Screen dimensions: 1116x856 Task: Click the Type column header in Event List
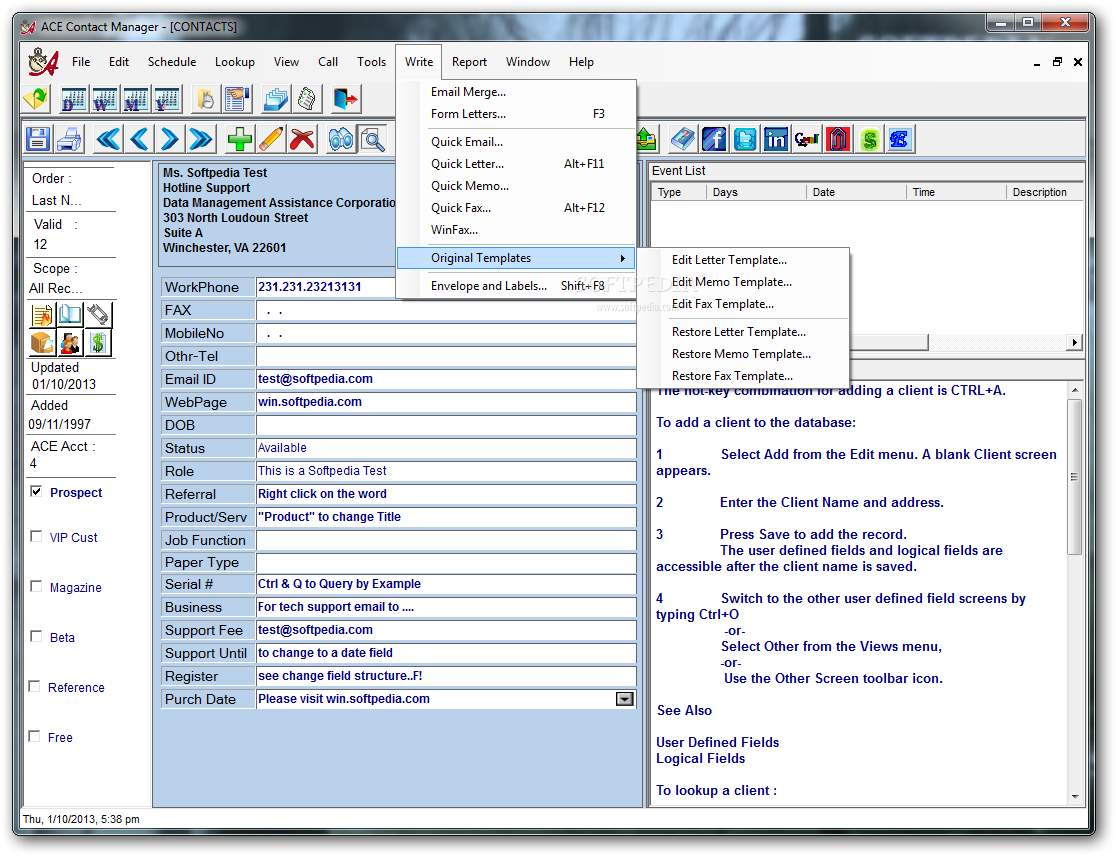coord(678,192)
